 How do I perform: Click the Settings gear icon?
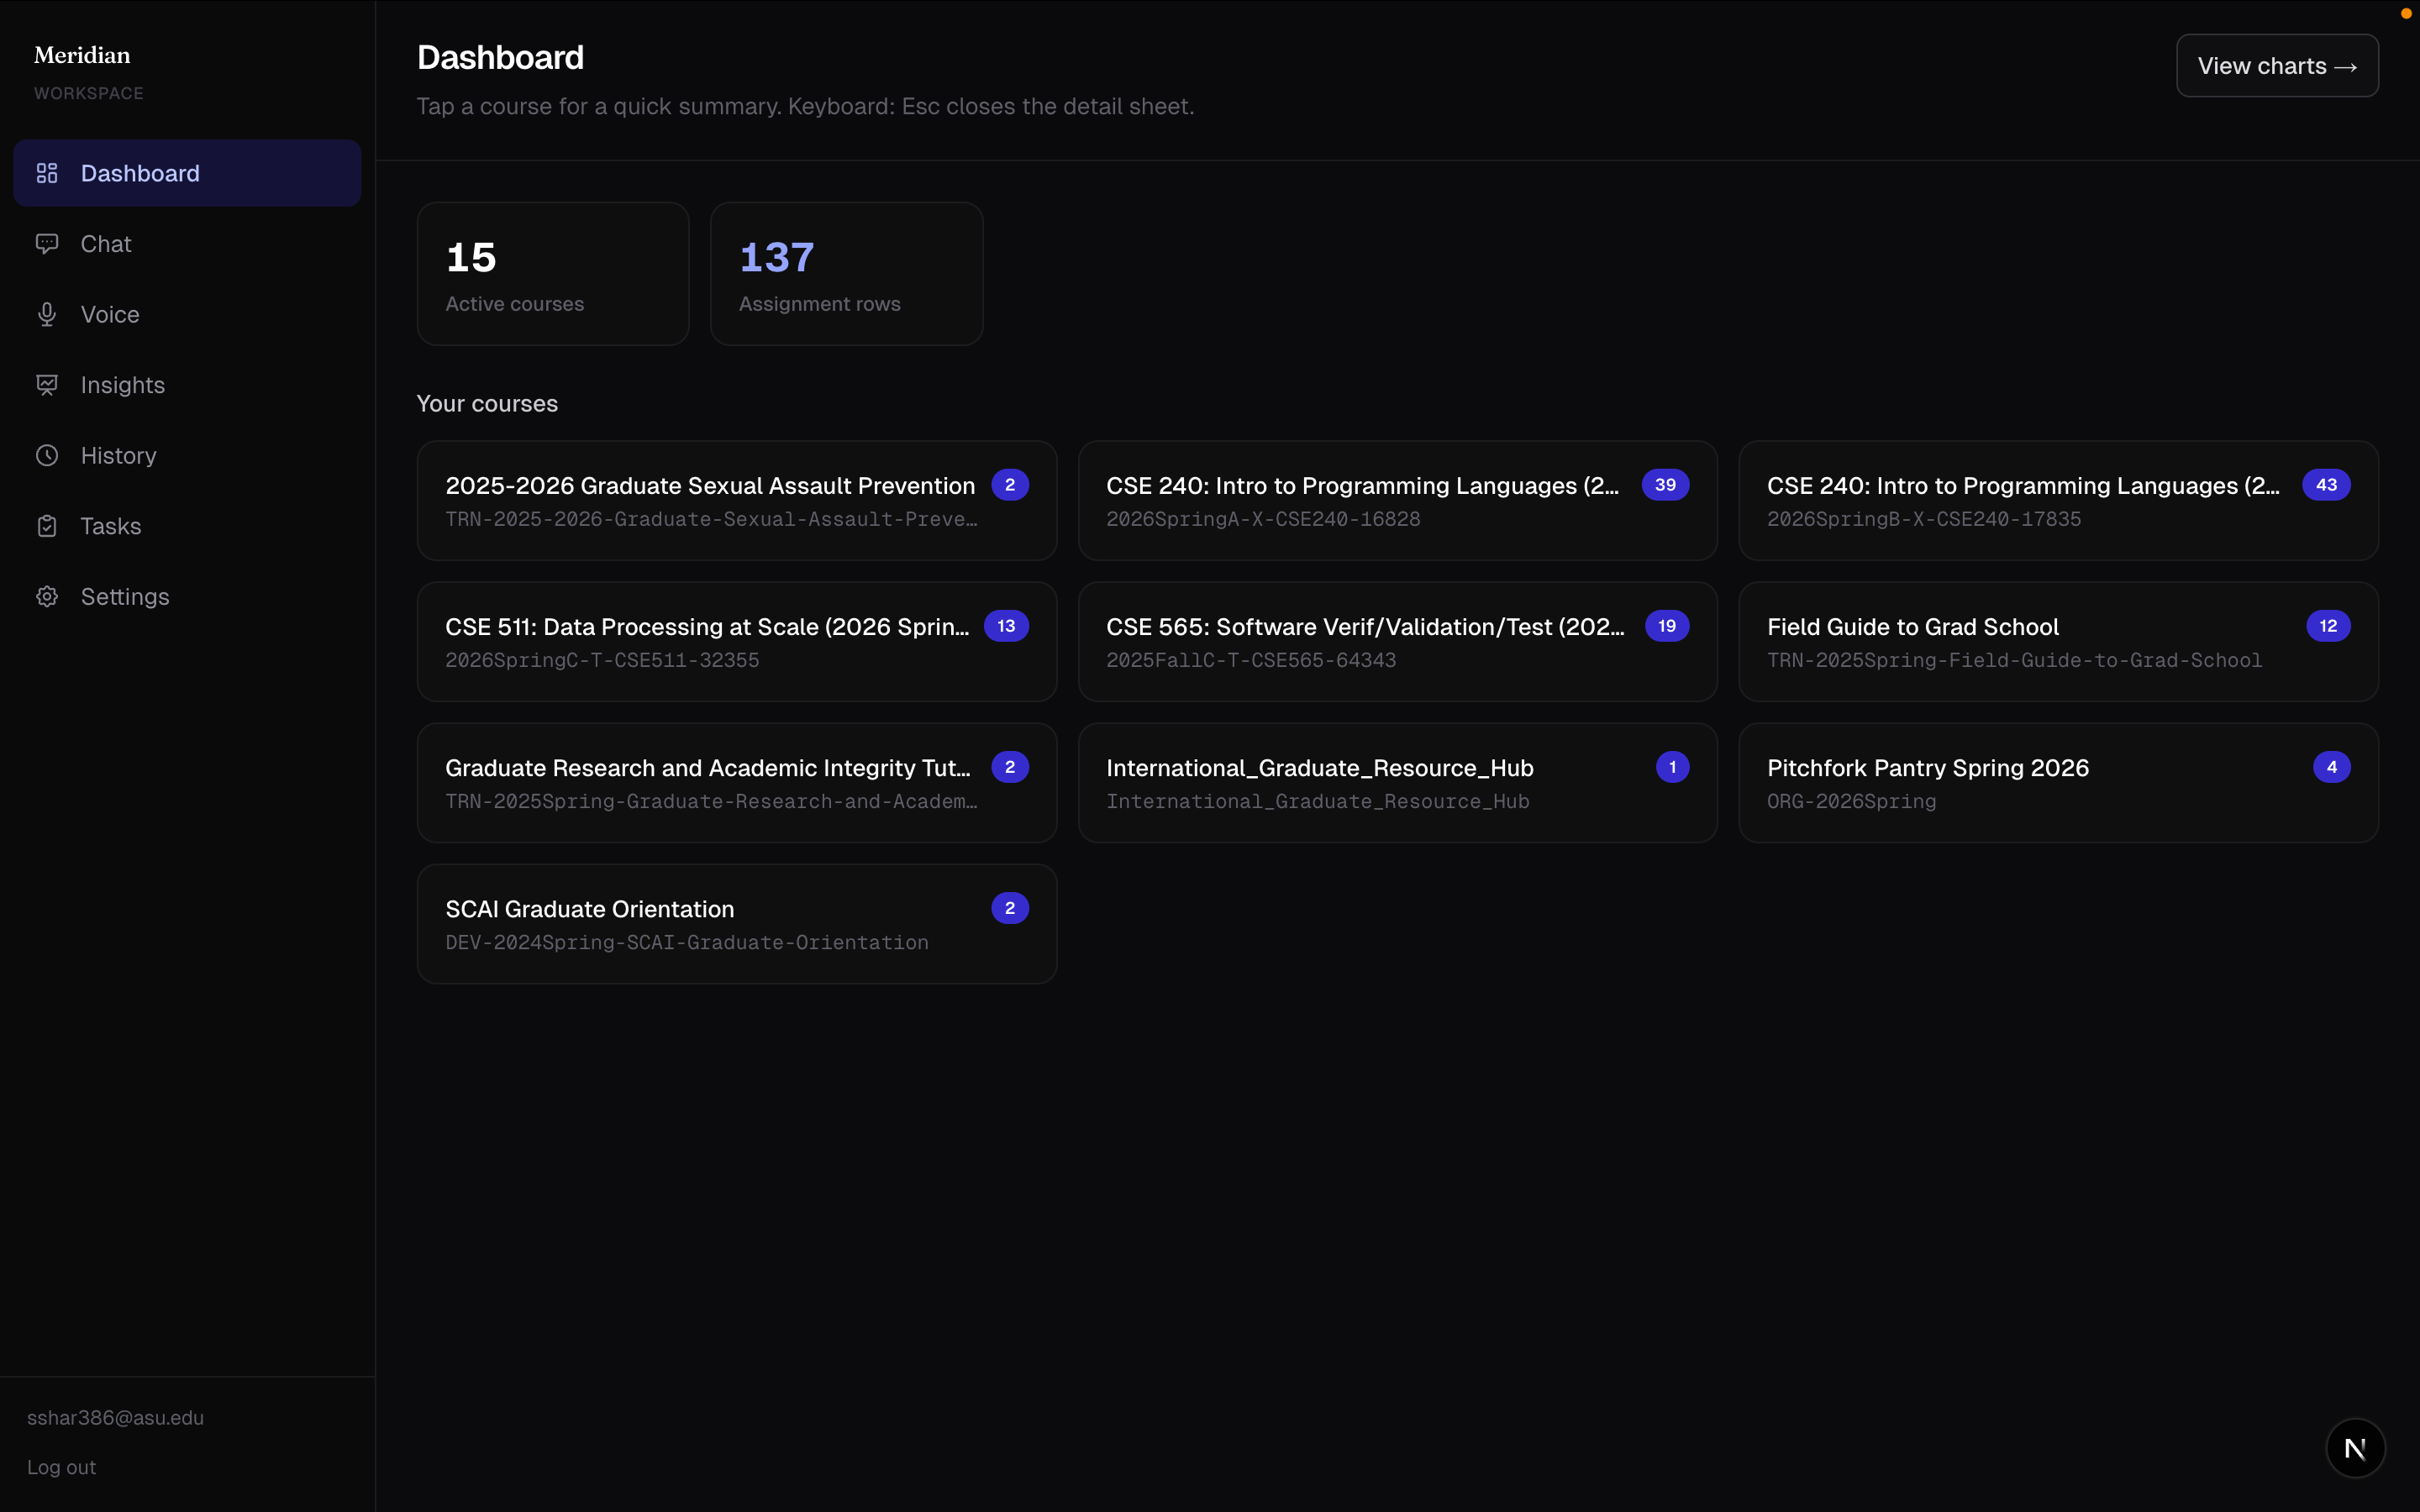pyautogui.click(x=47, y=597)
